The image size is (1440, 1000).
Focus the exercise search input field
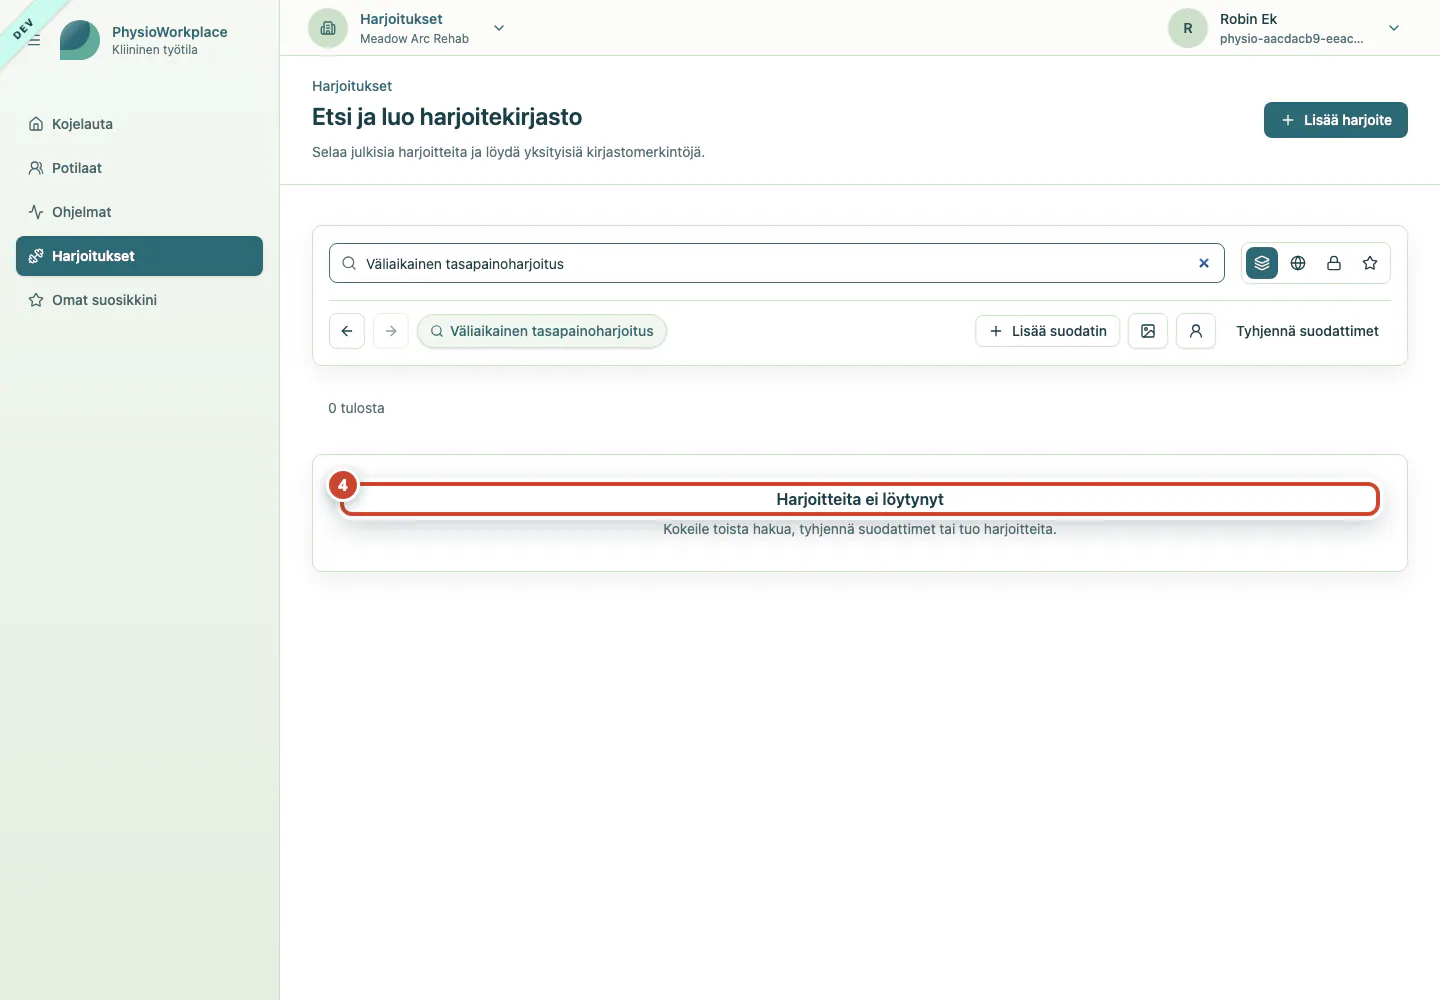coord(776,263)
